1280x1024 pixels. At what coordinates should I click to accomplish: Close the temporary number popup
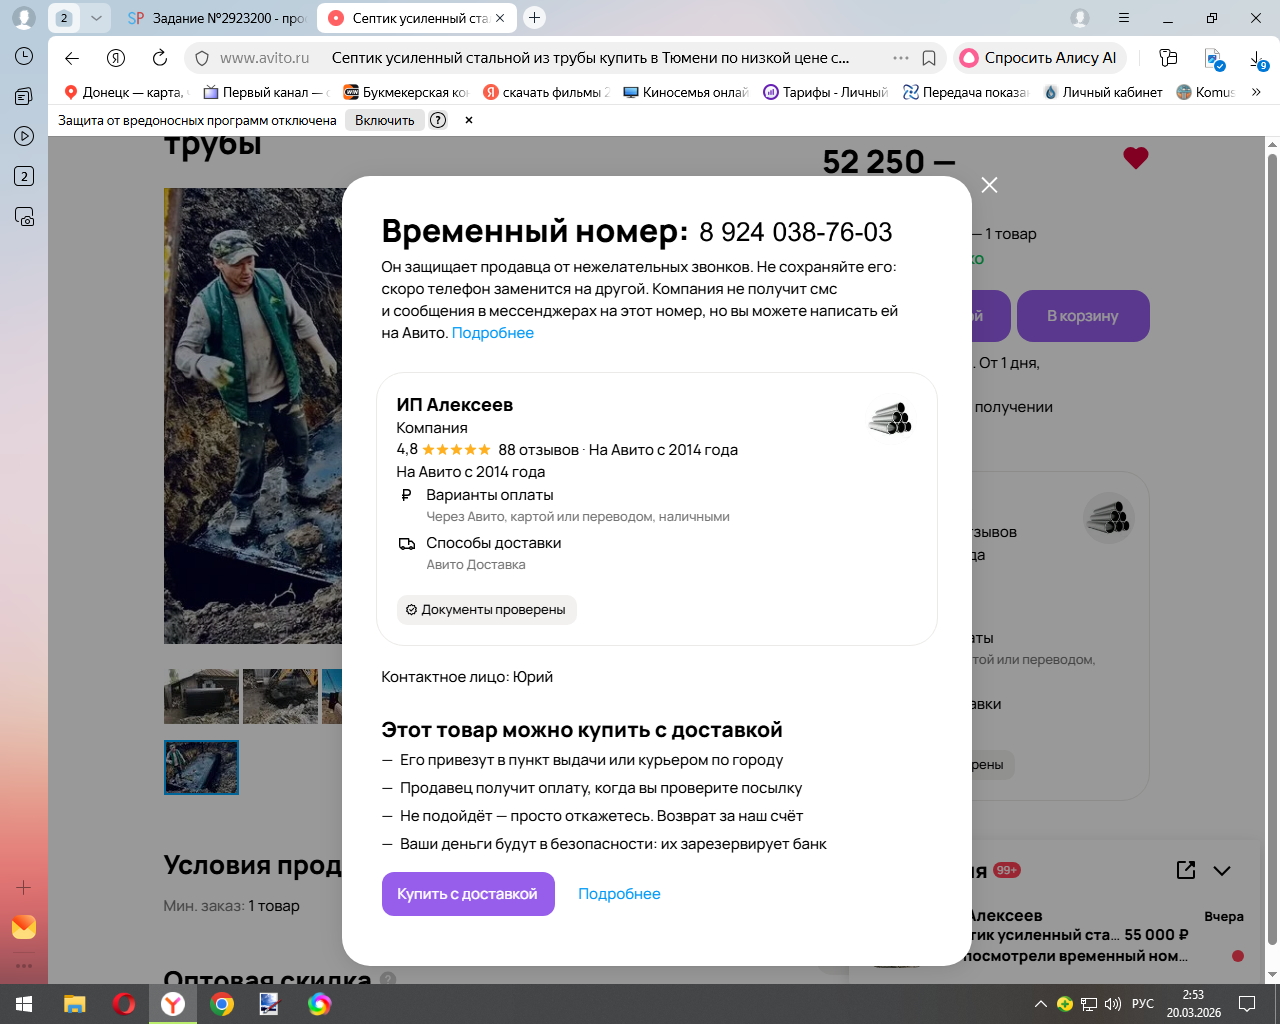click(x=989, y=185)
